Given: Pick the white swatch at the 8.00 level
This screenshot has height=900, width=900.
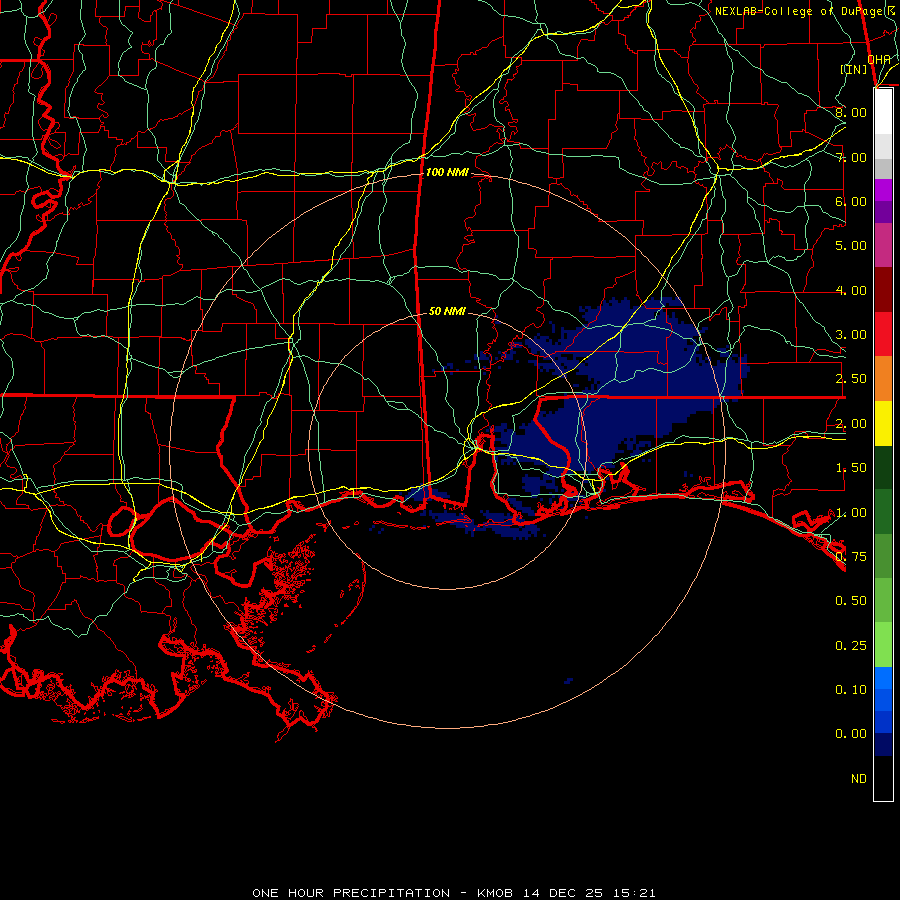Looking at the screenshot, I should click(883, 112).
